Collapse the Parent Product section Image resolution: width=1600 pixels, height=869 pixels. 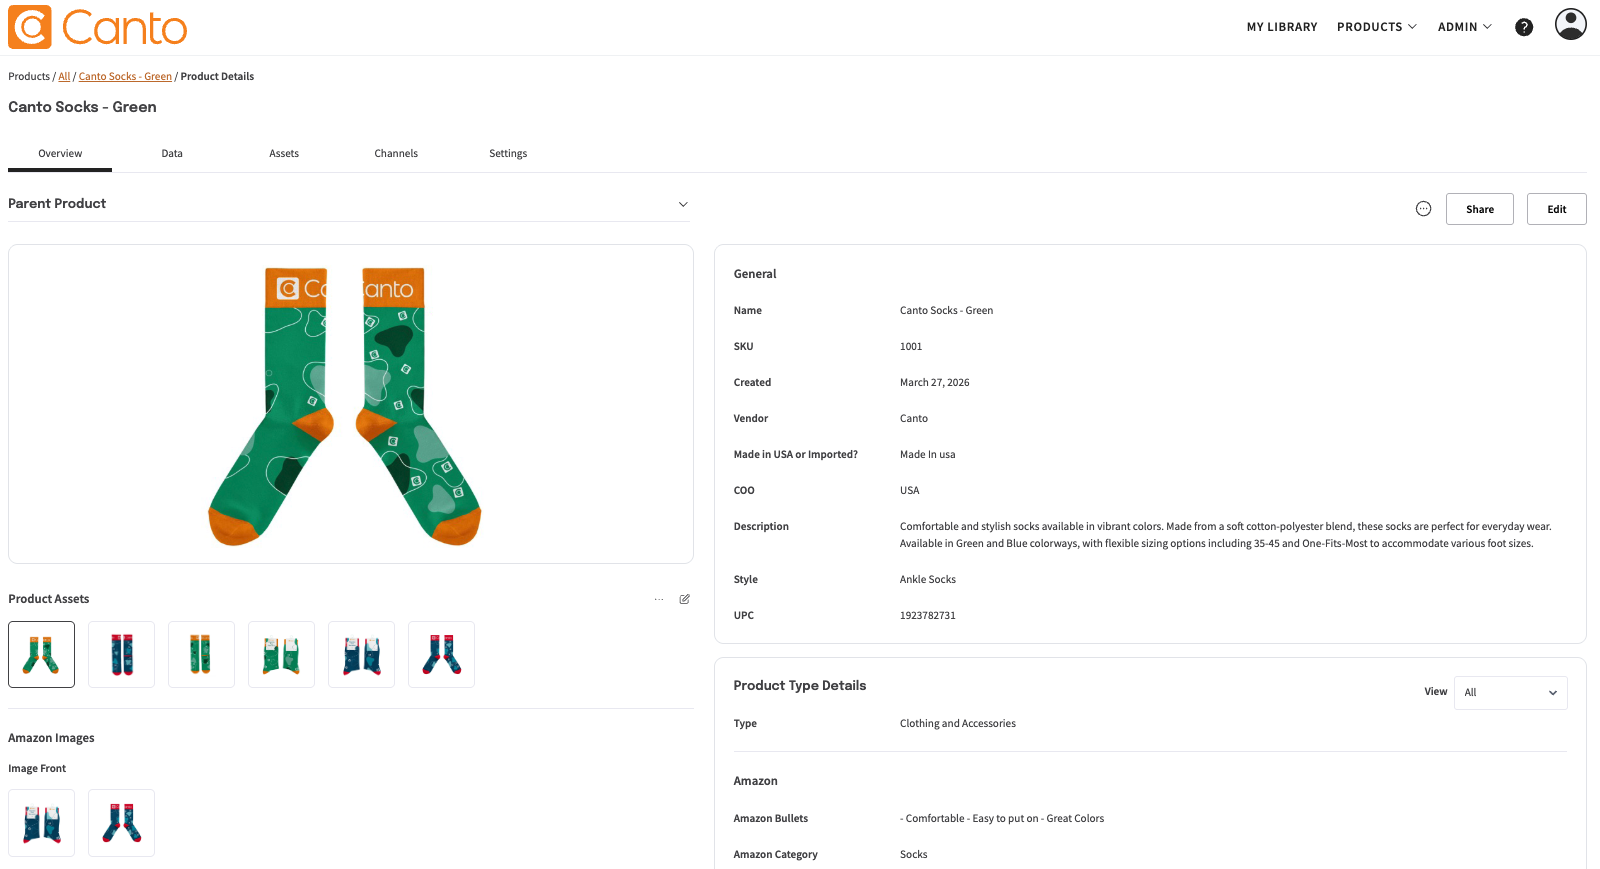[683, 204]
